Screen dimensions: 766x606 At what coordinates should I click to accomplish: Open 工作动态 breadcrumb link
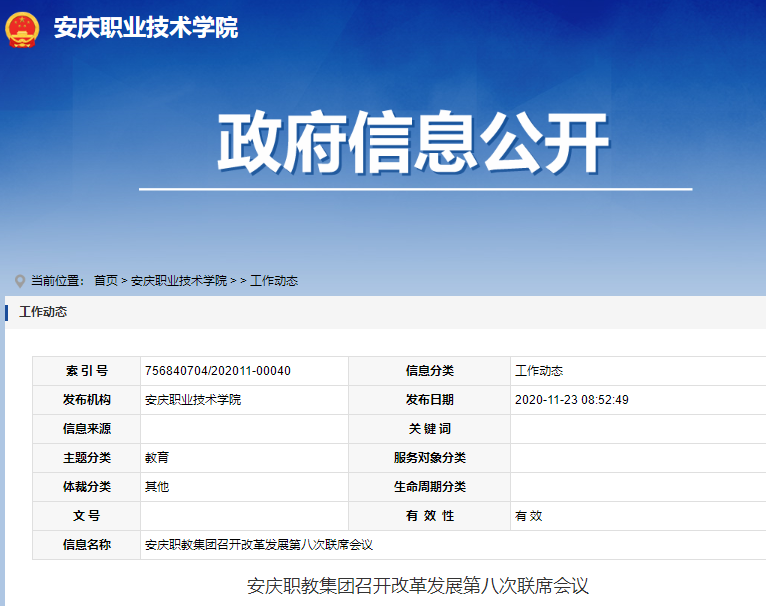tap(274, 281)
